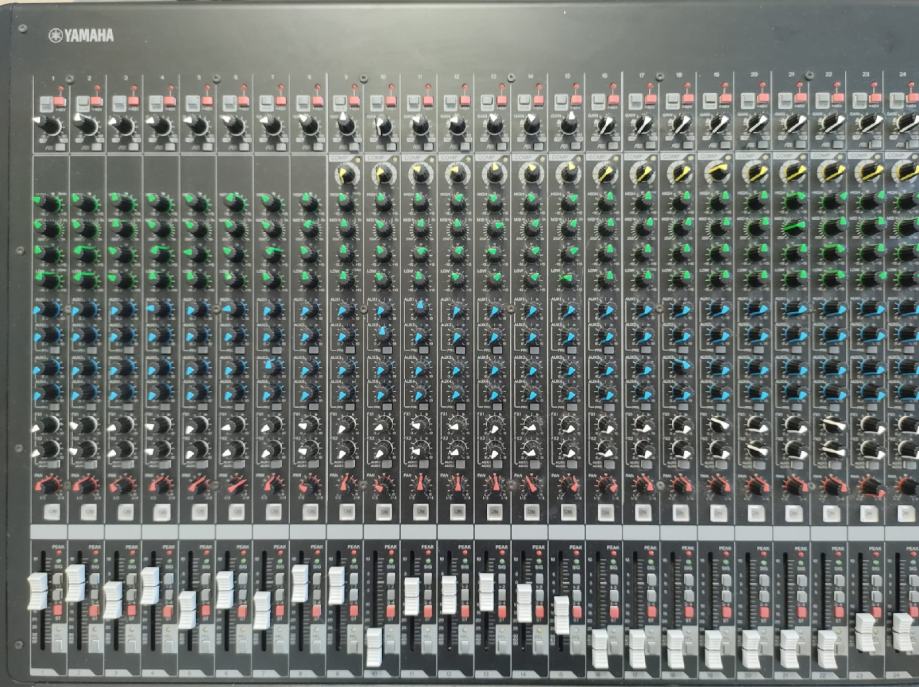Image resolution: width=919 pixels, height=687 pixels.
Task: Click the green LOW EQ knob on channel 2
Action: tap(87, 280)
